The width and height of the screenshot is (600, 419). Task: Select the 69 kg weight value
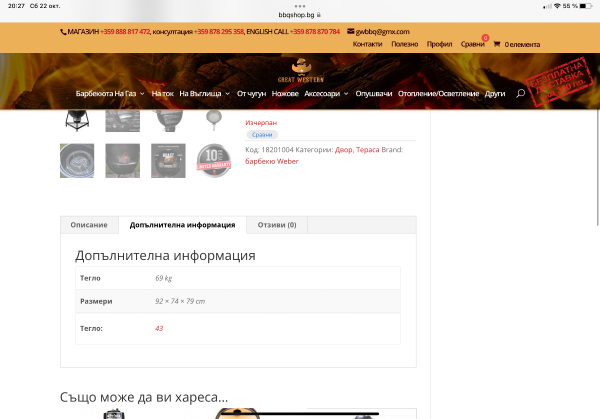[x=163, y=278]
